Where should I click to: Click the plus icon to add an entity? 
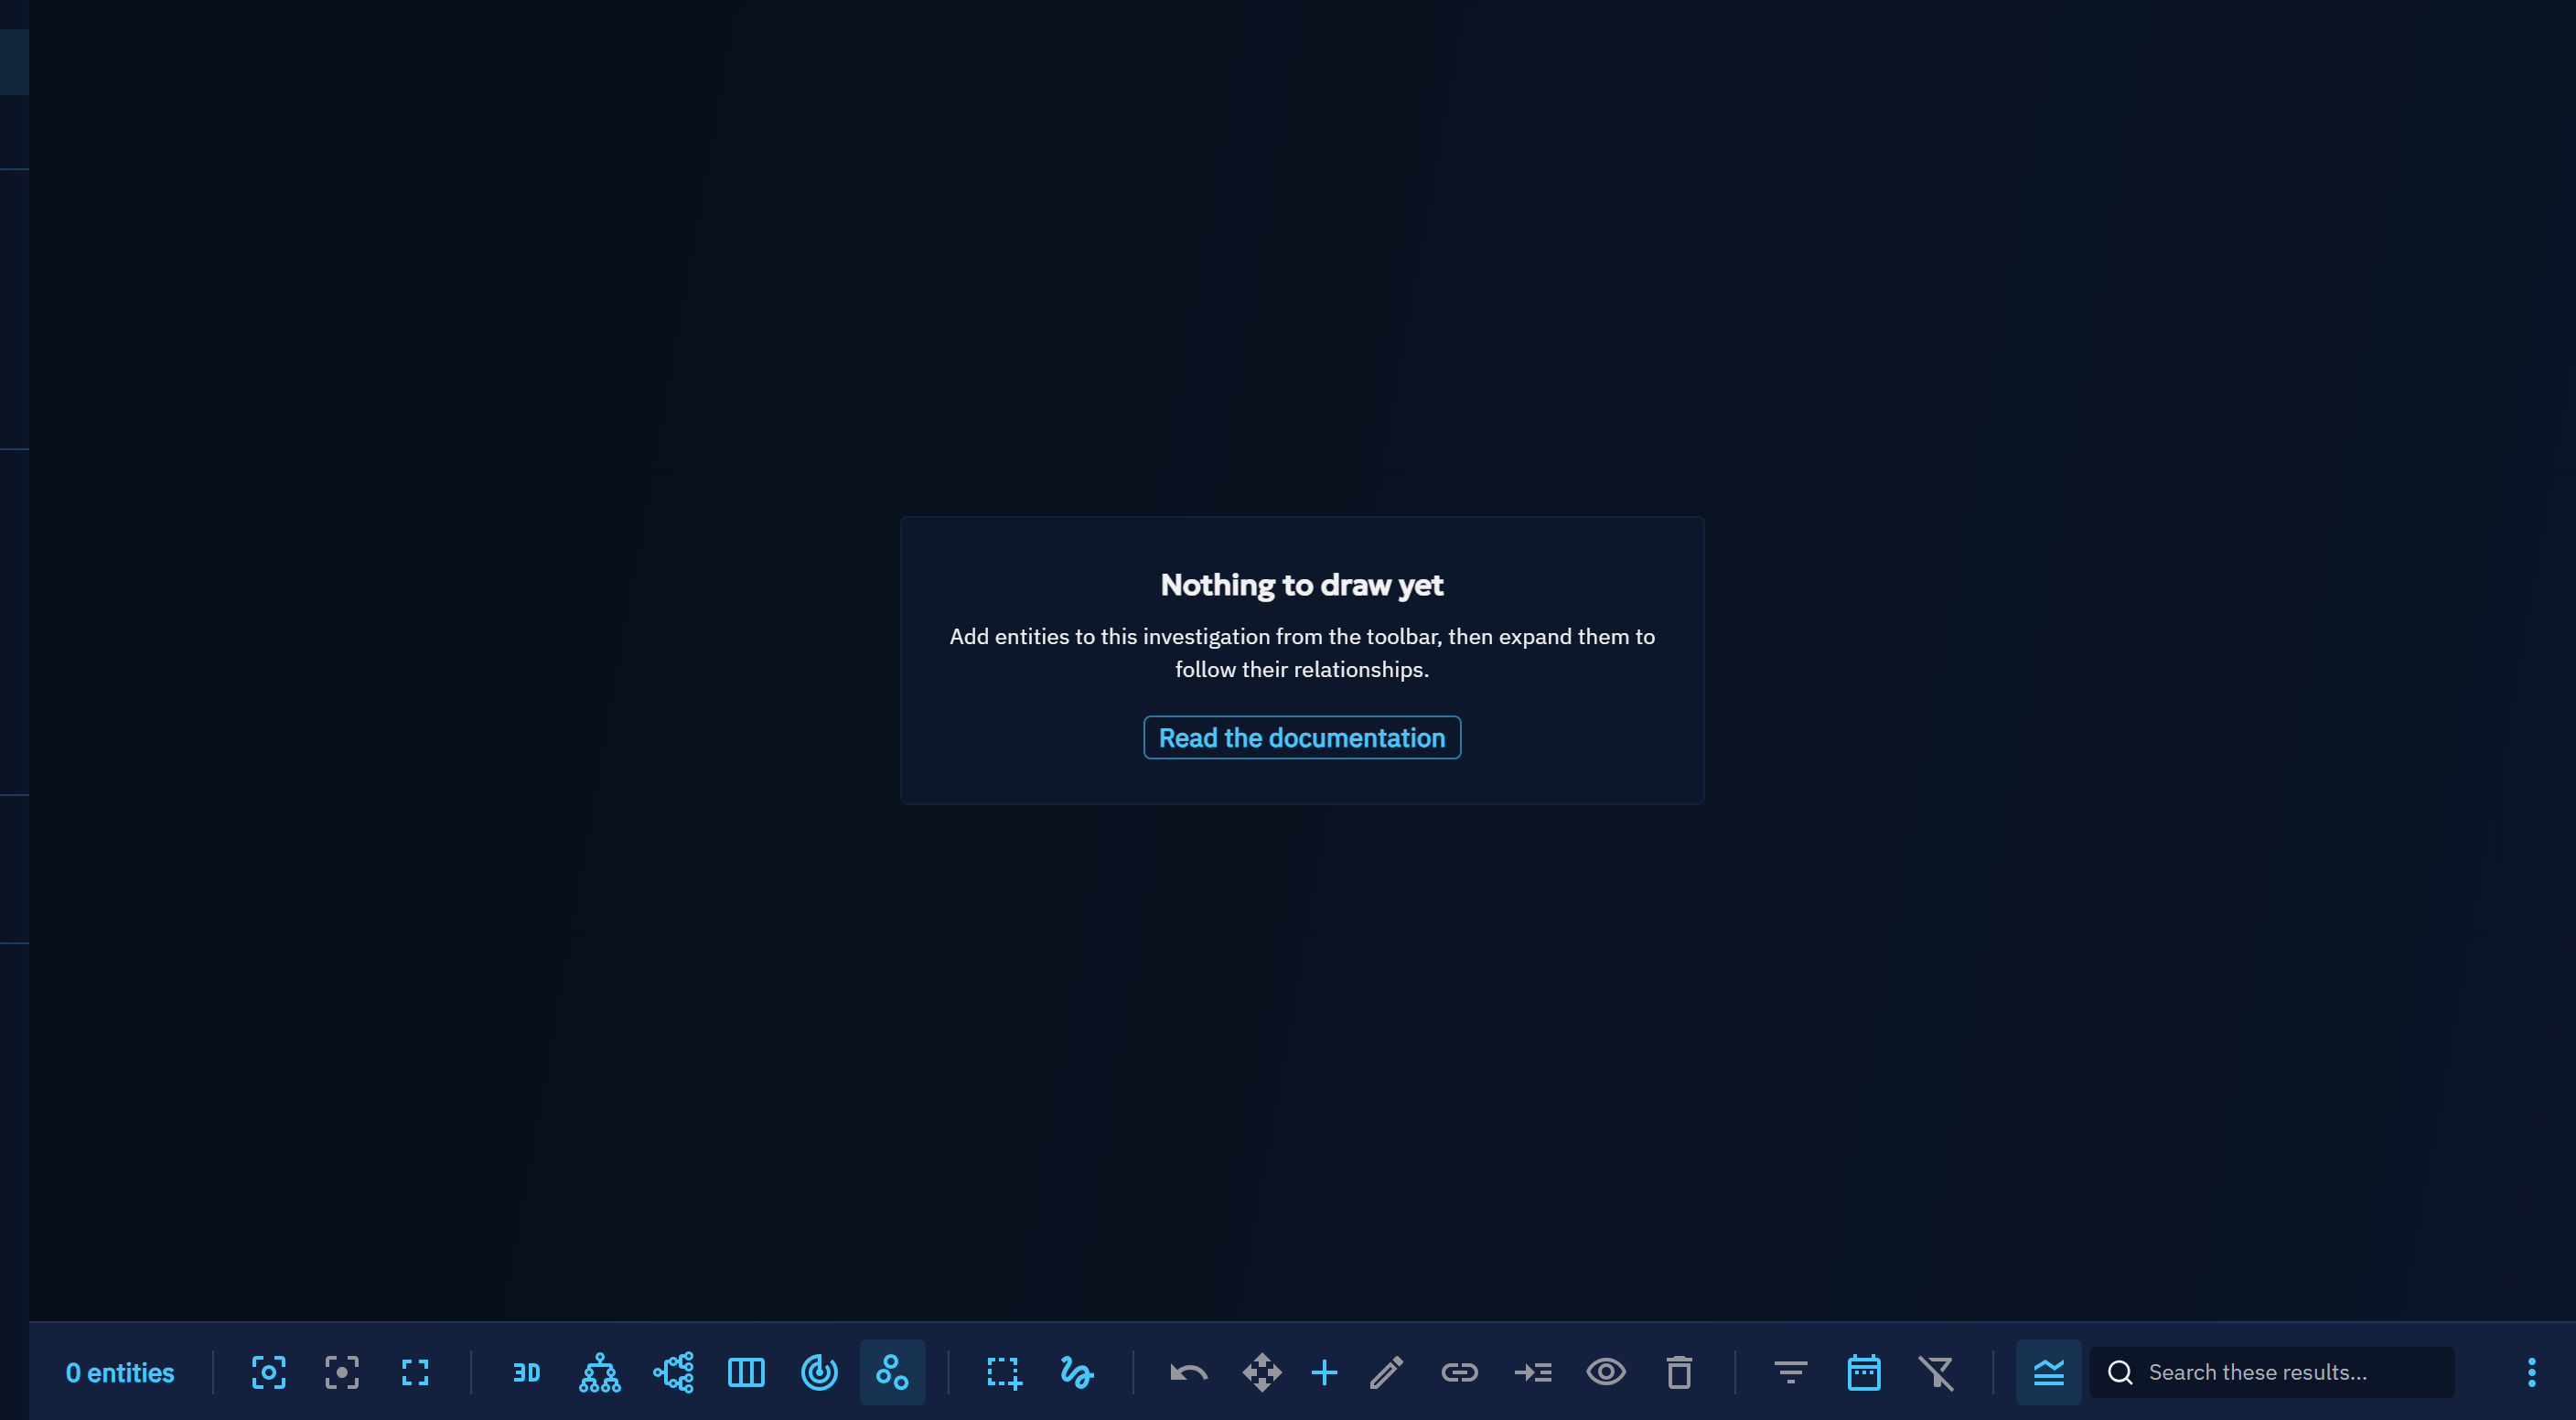click(x=1324, y=1372)
